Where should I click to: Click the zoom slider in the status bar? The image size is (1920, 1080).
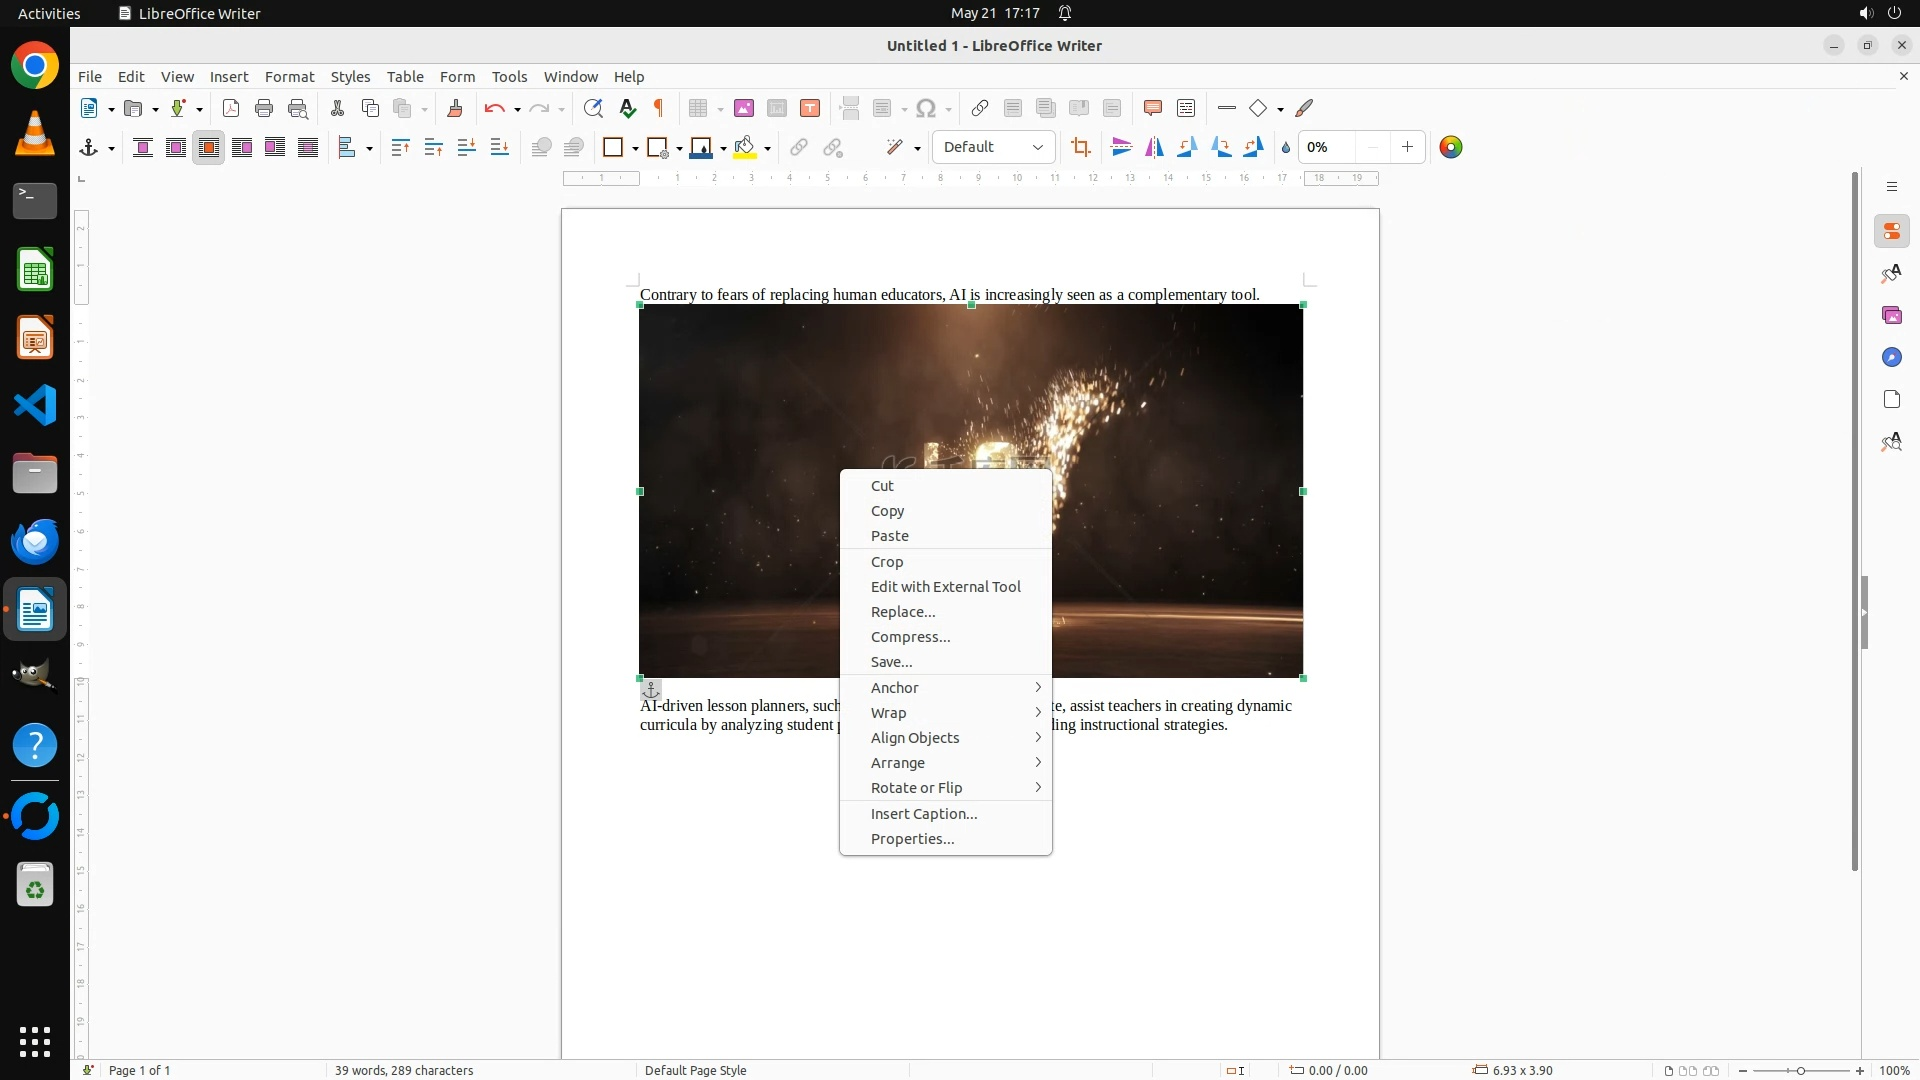tap(1800, 1071)
